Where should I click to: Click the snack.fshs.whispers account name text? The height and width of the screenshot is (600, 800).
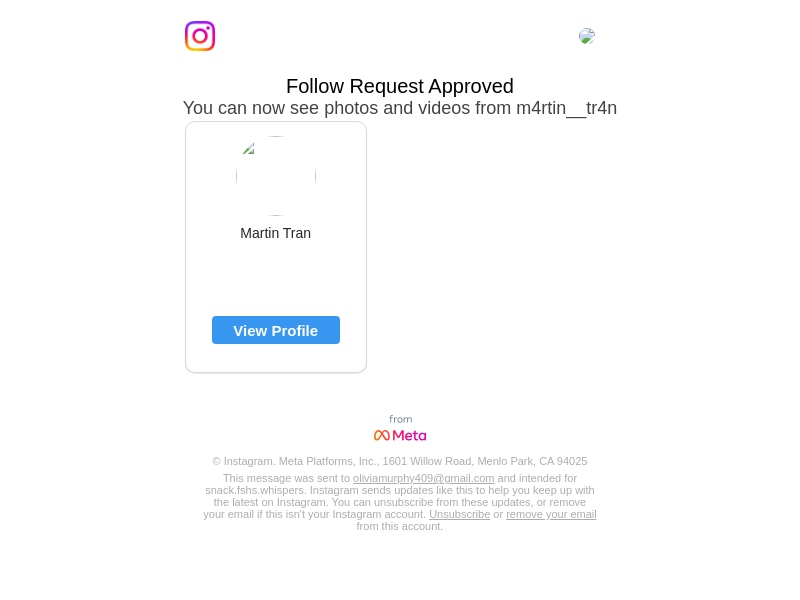click(x=255, y=490)
